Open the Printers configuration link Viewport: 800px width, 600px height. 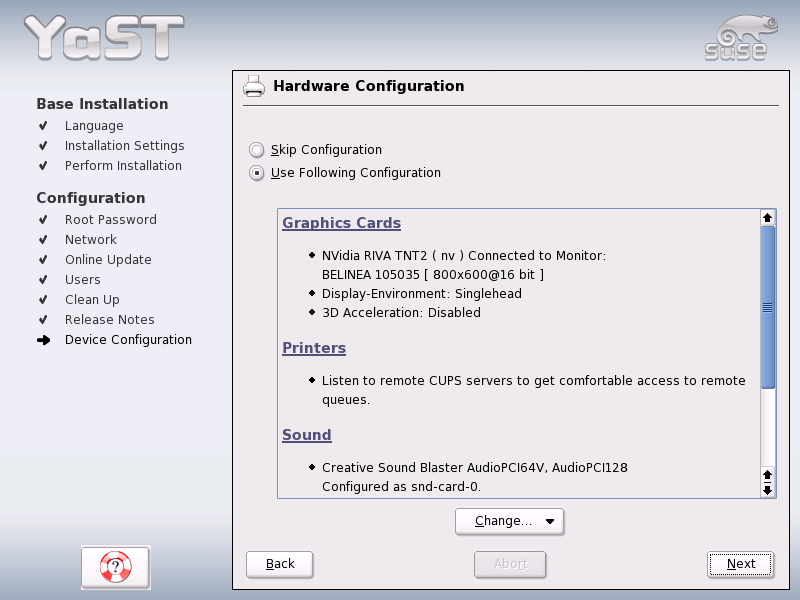click(314, 348)
